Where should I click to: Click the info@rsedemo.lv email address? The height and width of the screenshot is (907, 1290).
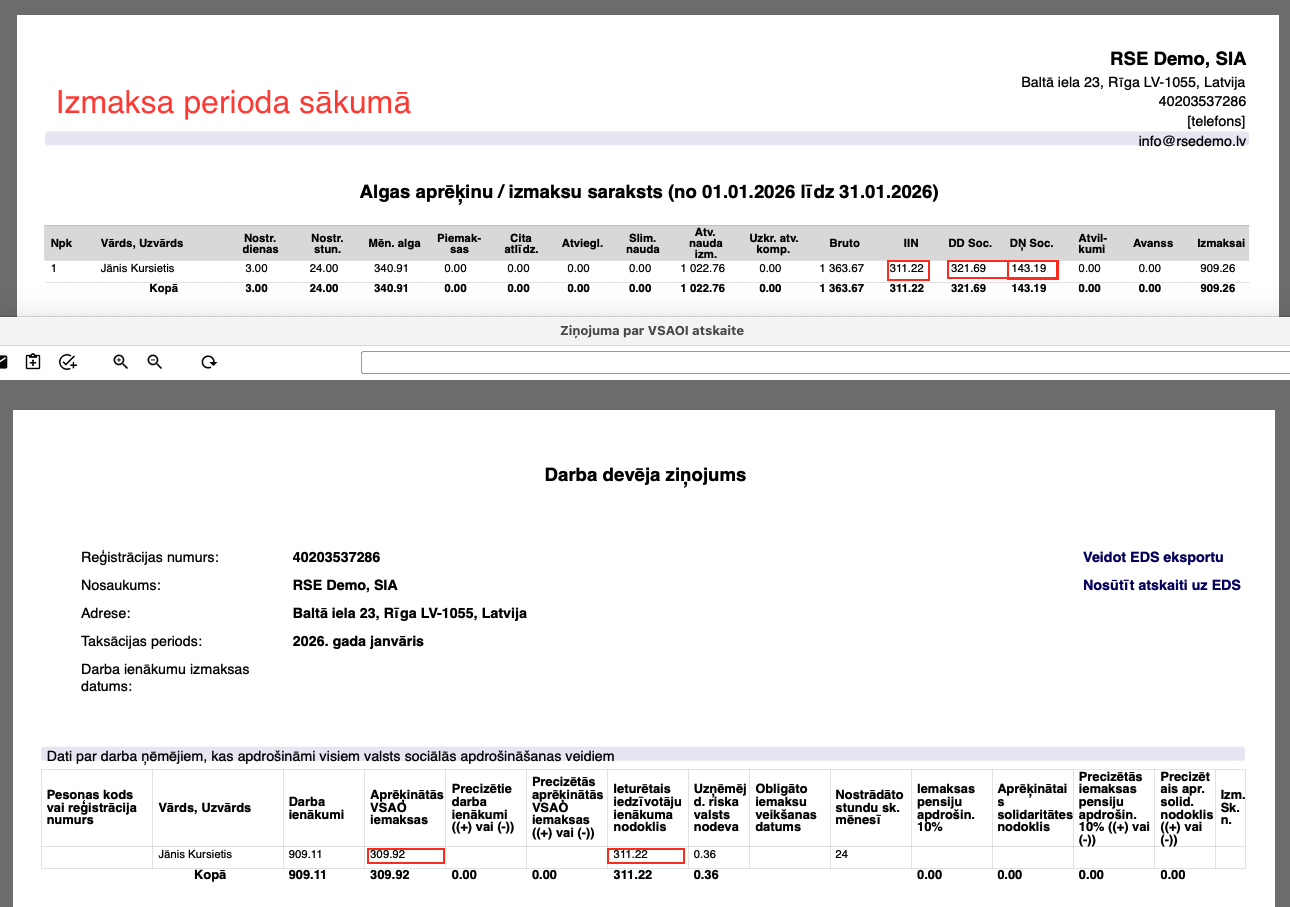pyautogui.click(x=1192, y=141)
